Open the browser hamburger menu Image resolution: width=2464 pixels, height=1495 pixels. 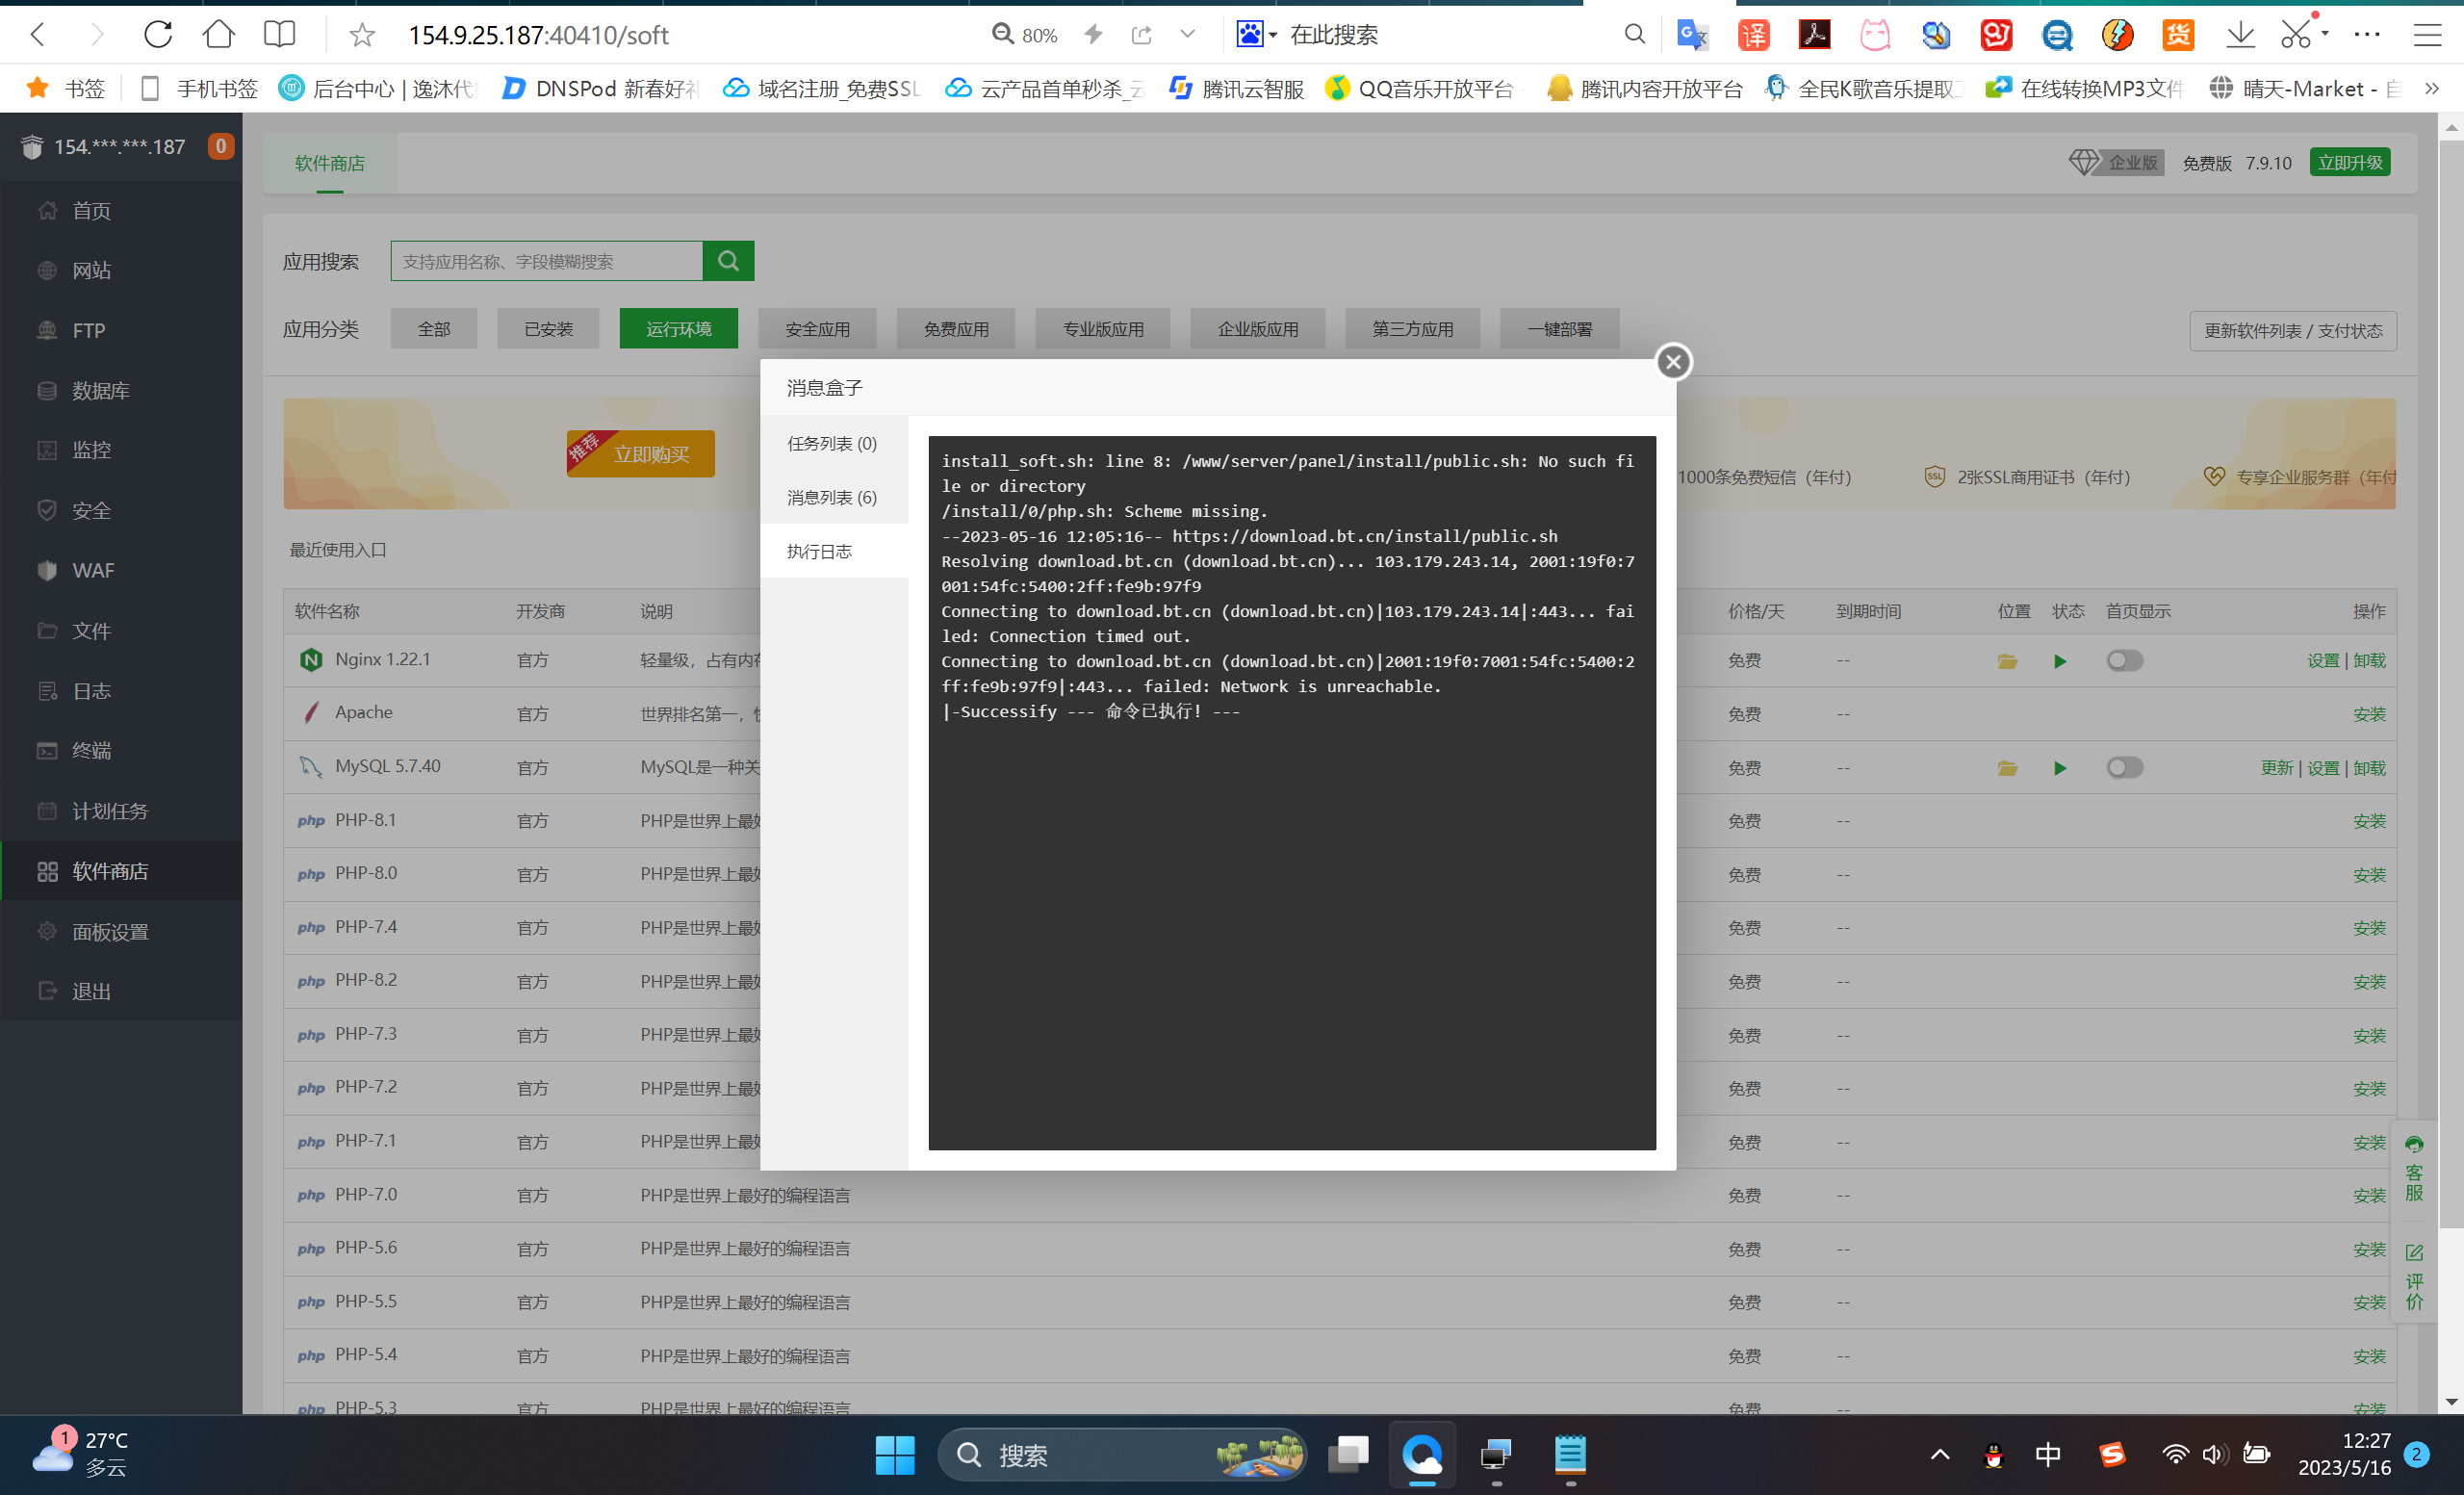(2428, 35)
